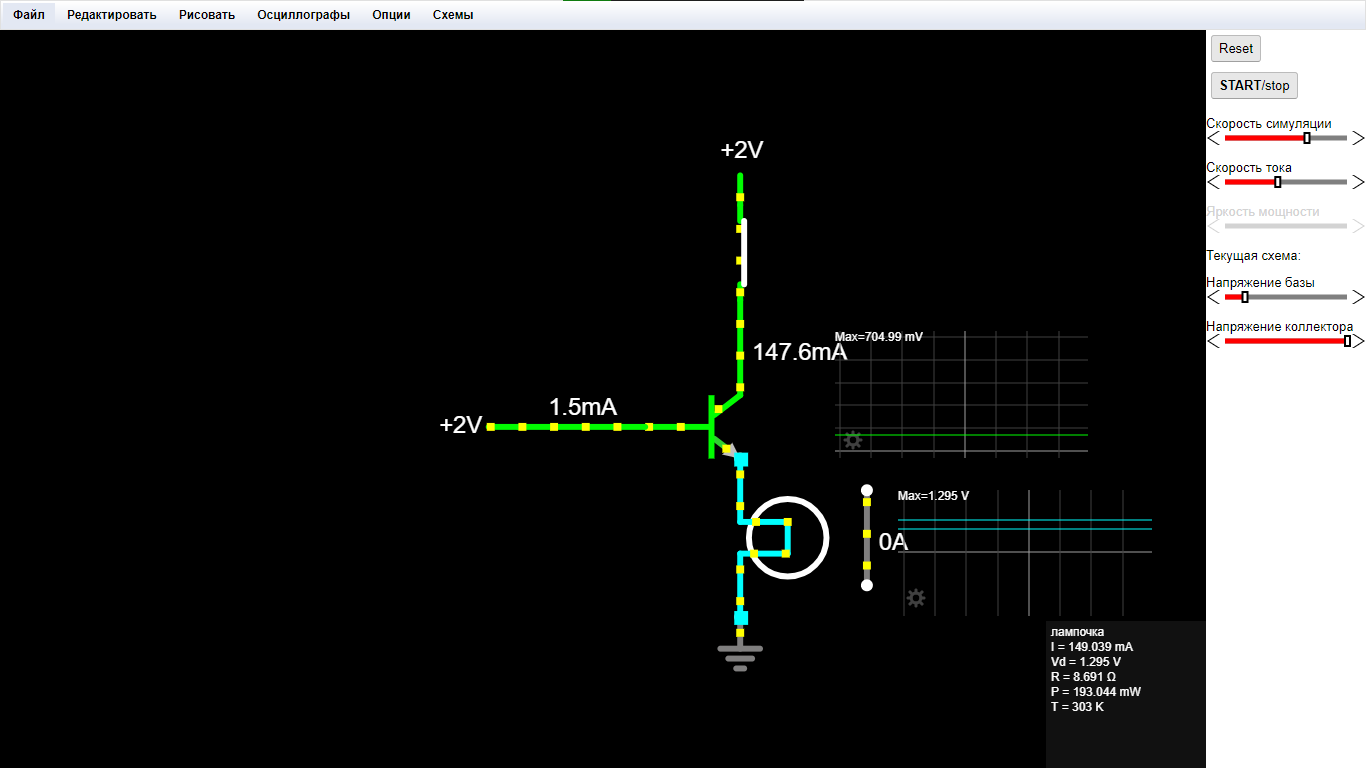The image size is (1366, 768).
Task: Select the white resistor on collector line
Action: click(744, 253)
